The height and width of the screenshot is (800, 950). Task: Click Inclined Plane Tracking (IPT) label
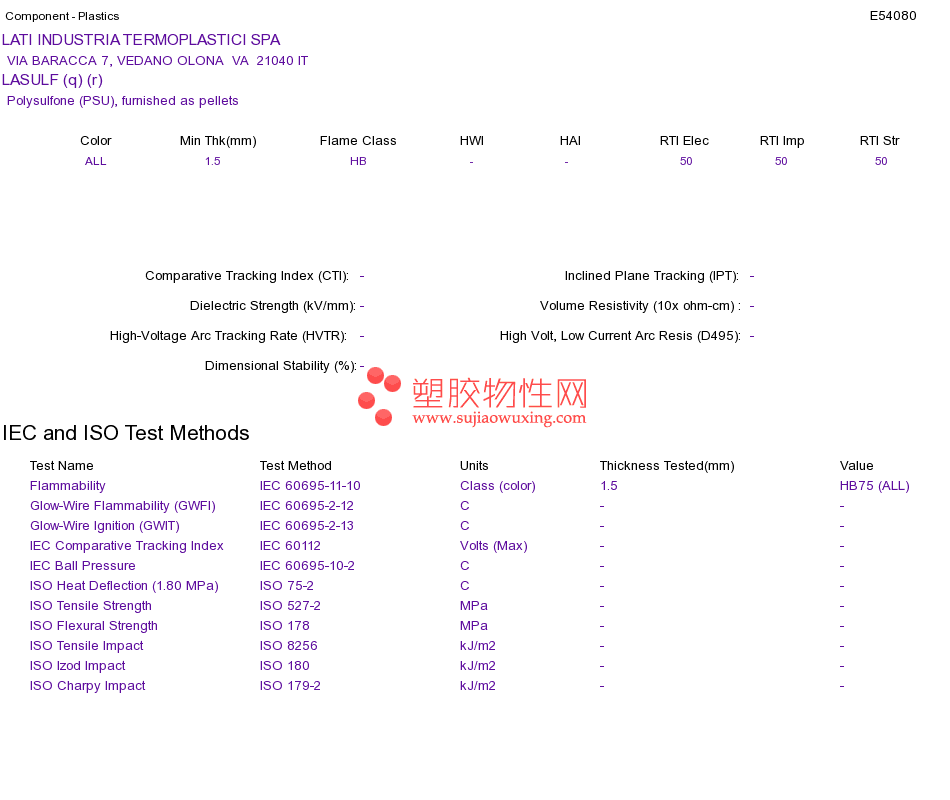[651, 276]
